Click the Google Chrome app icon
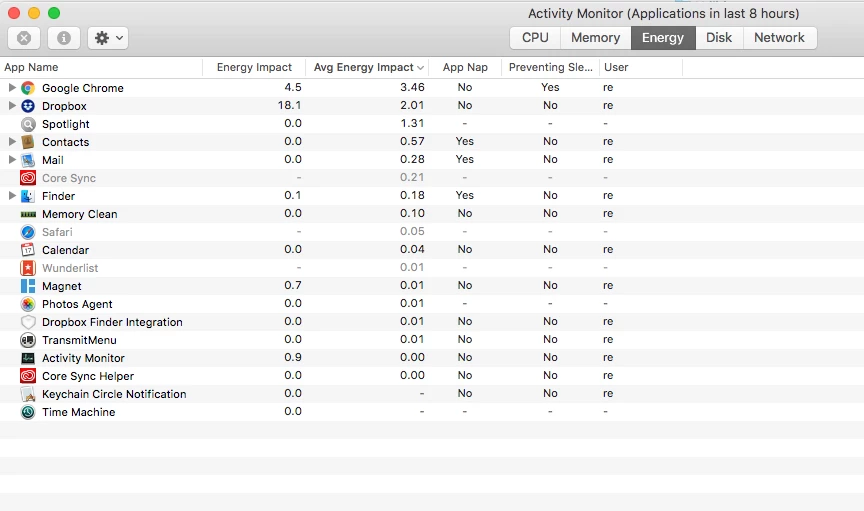The height and width of the screenshot is (511, 864). (x=28, y=88)
